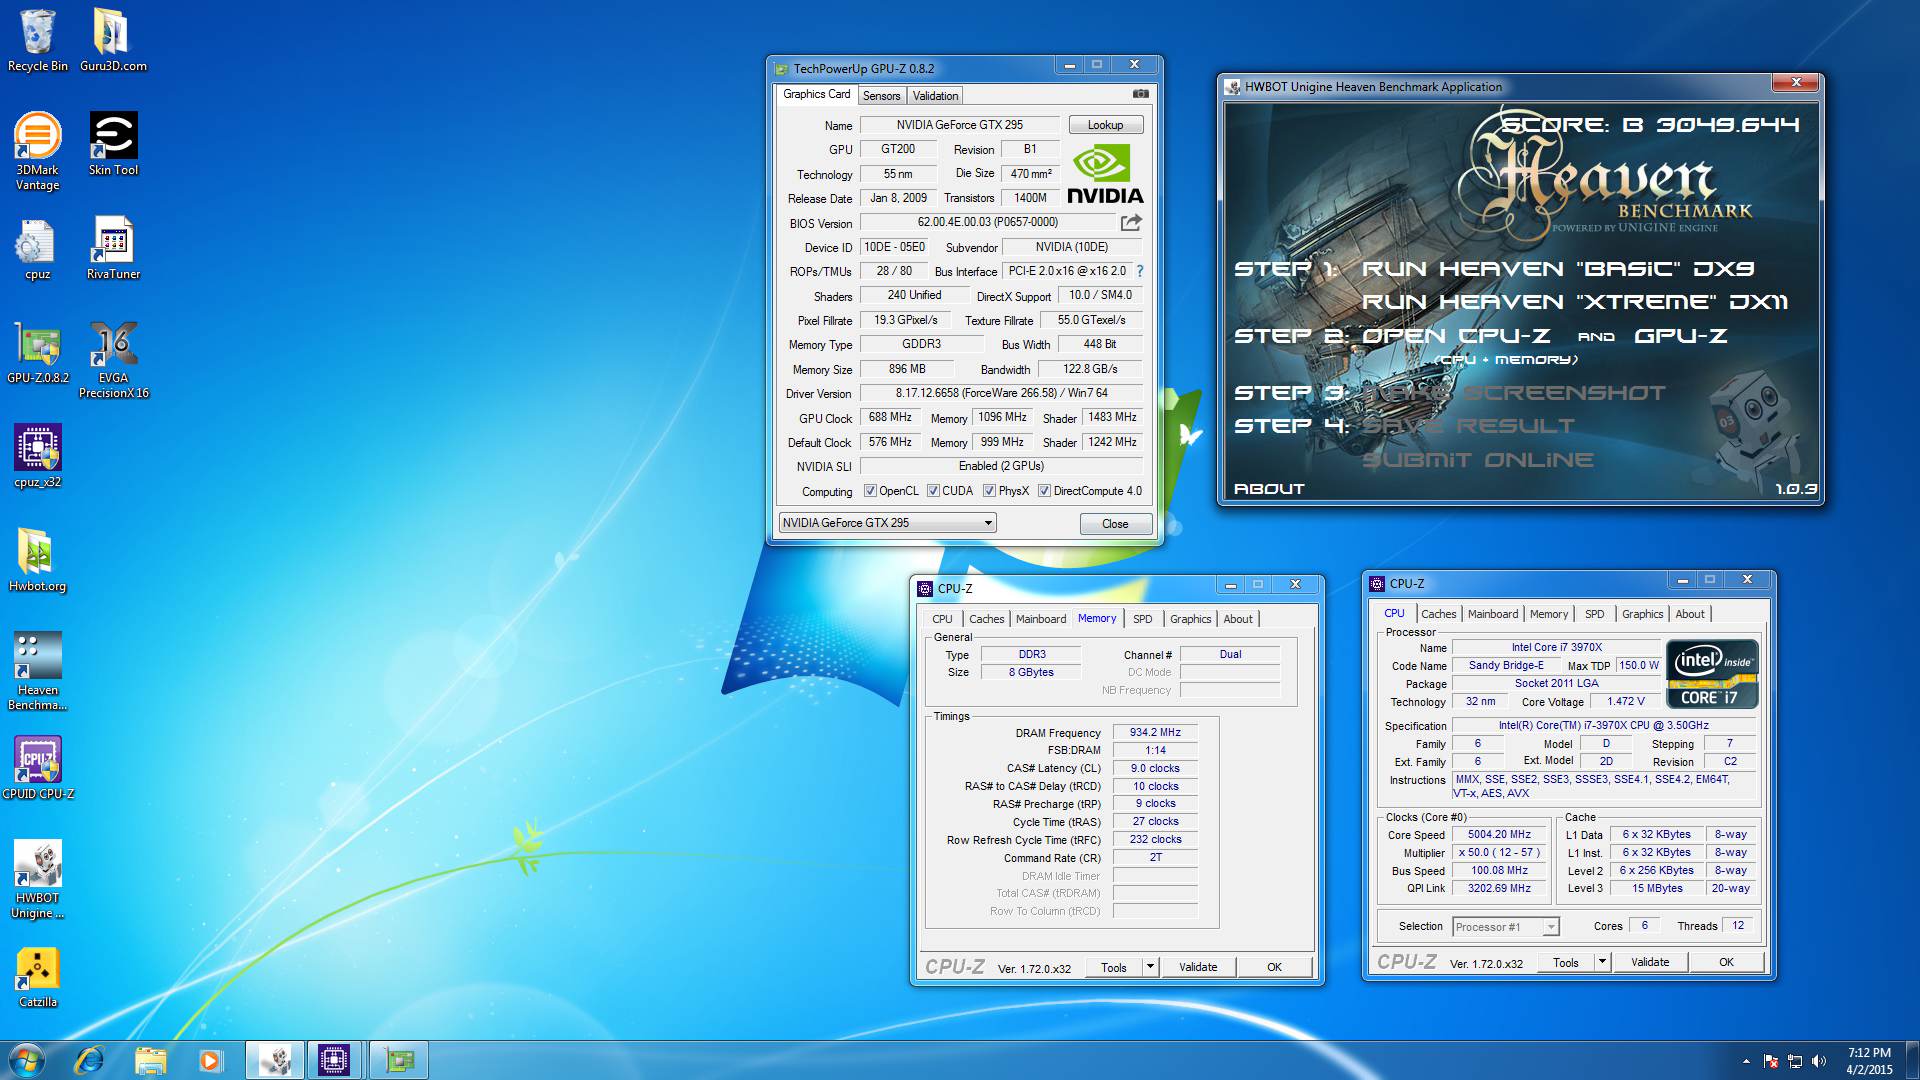
Task: Click ABOUT in Heaven Benchmark app
Action: coord(1269,489)
